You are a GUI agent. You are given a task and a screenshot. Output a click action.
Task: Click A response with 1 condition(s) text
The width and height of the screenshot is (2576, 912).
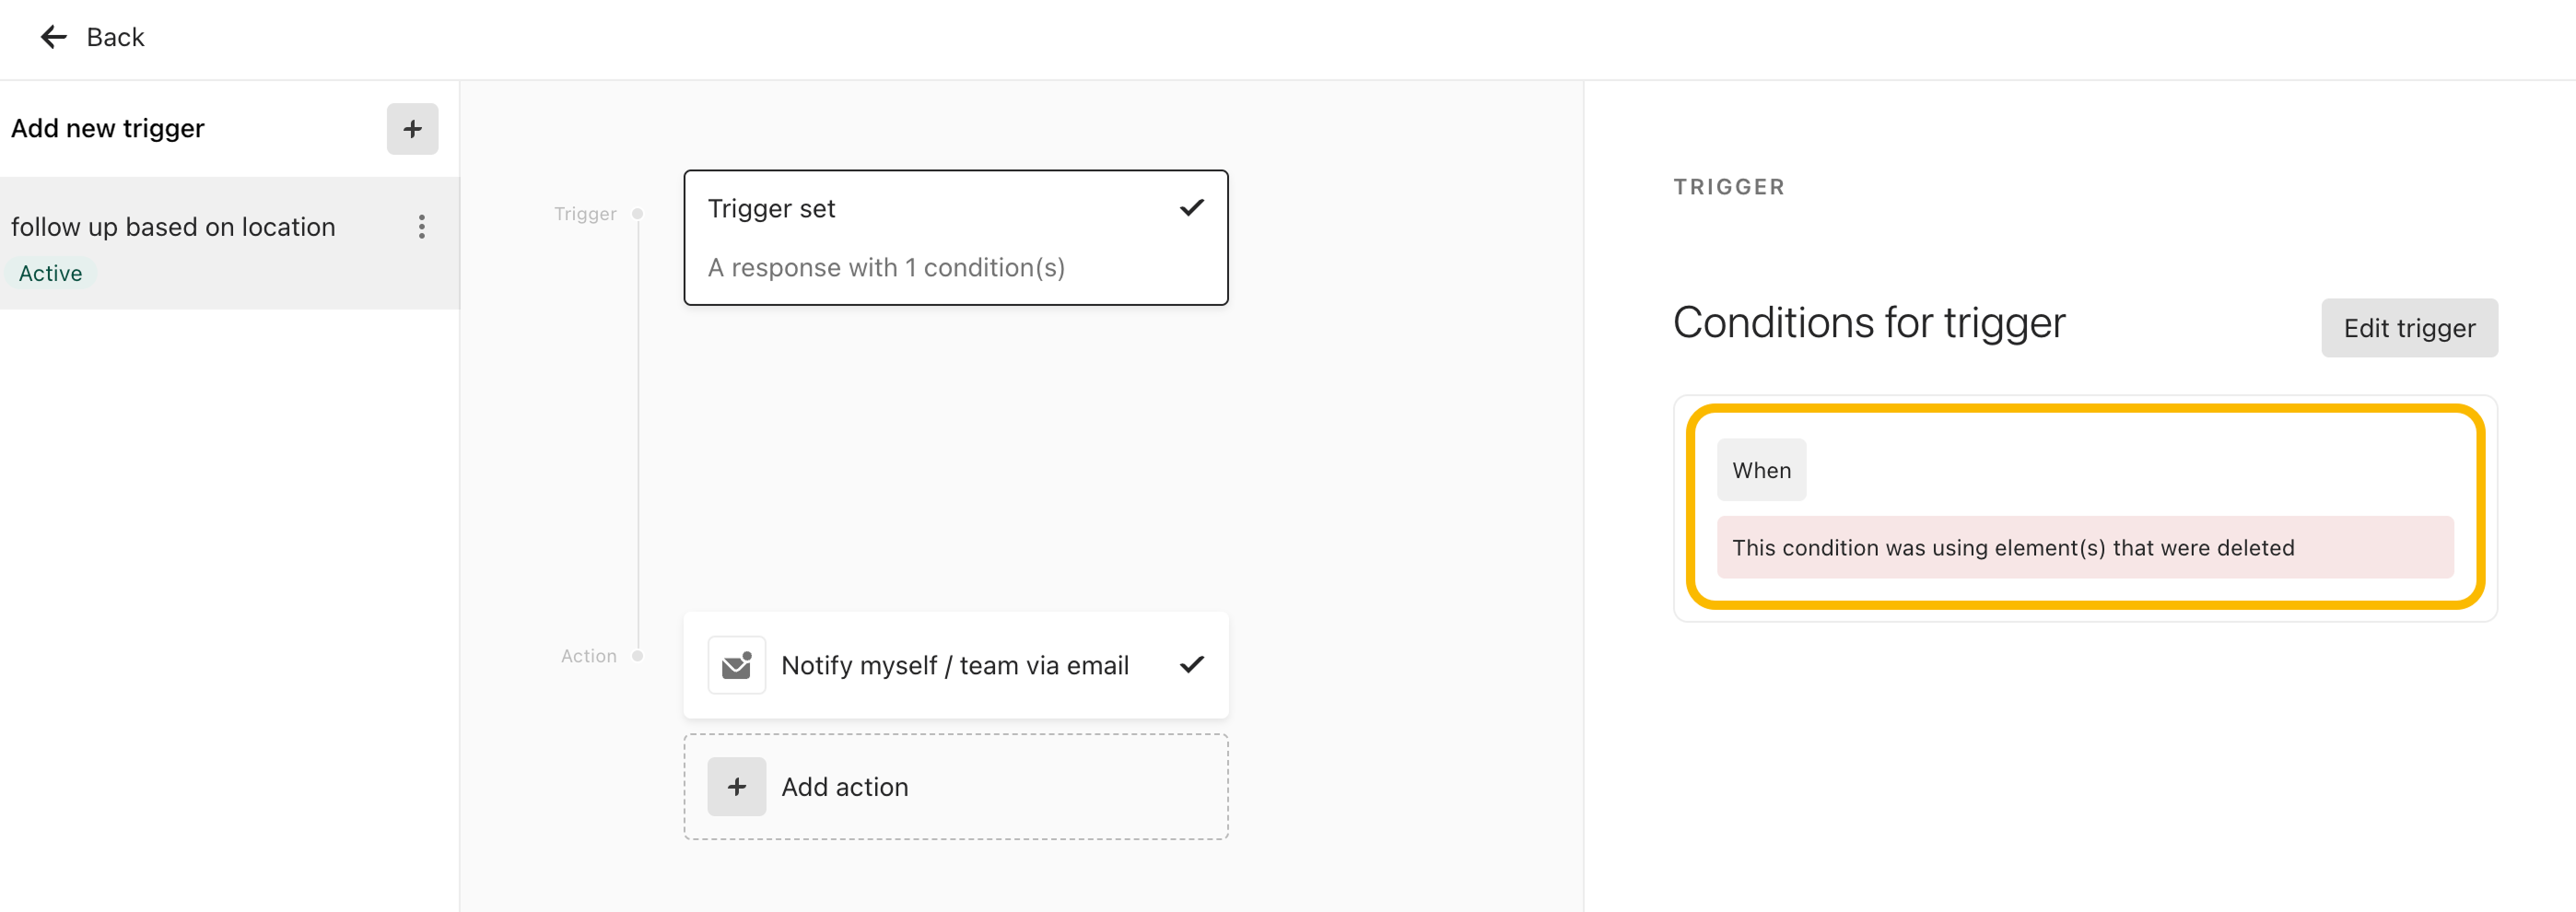pos(886,268)
